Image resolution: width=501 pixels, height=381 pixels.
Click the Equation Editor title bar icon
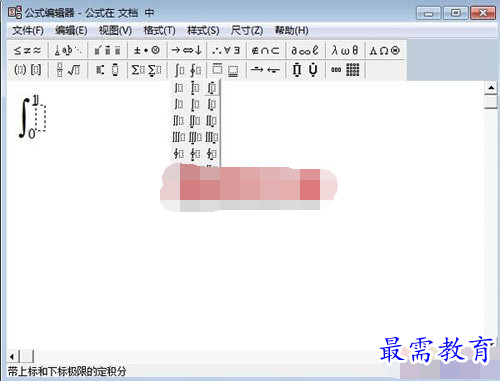pyautogui.click(x=15, y=13)
